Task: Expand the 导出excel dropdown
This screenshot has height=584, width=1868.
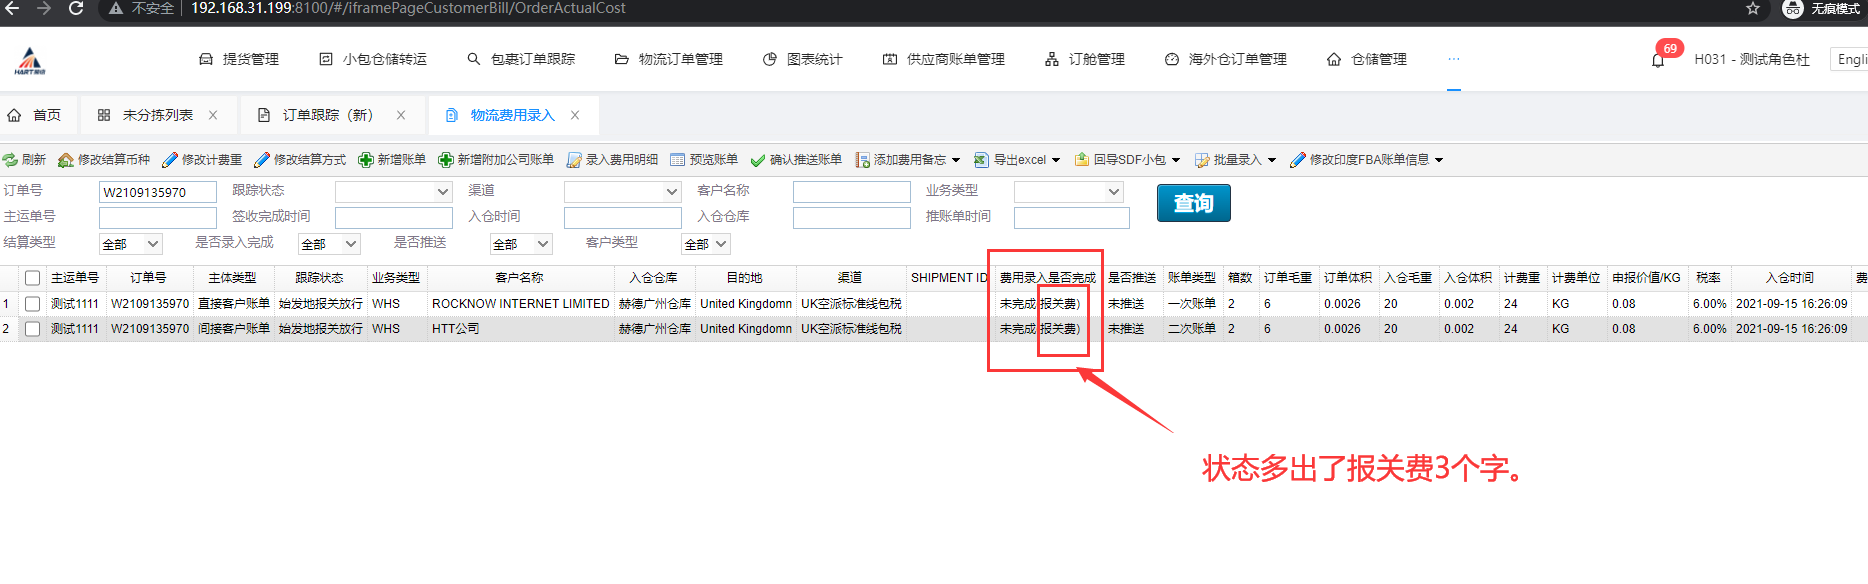Action: click(x=1055, y=160)
